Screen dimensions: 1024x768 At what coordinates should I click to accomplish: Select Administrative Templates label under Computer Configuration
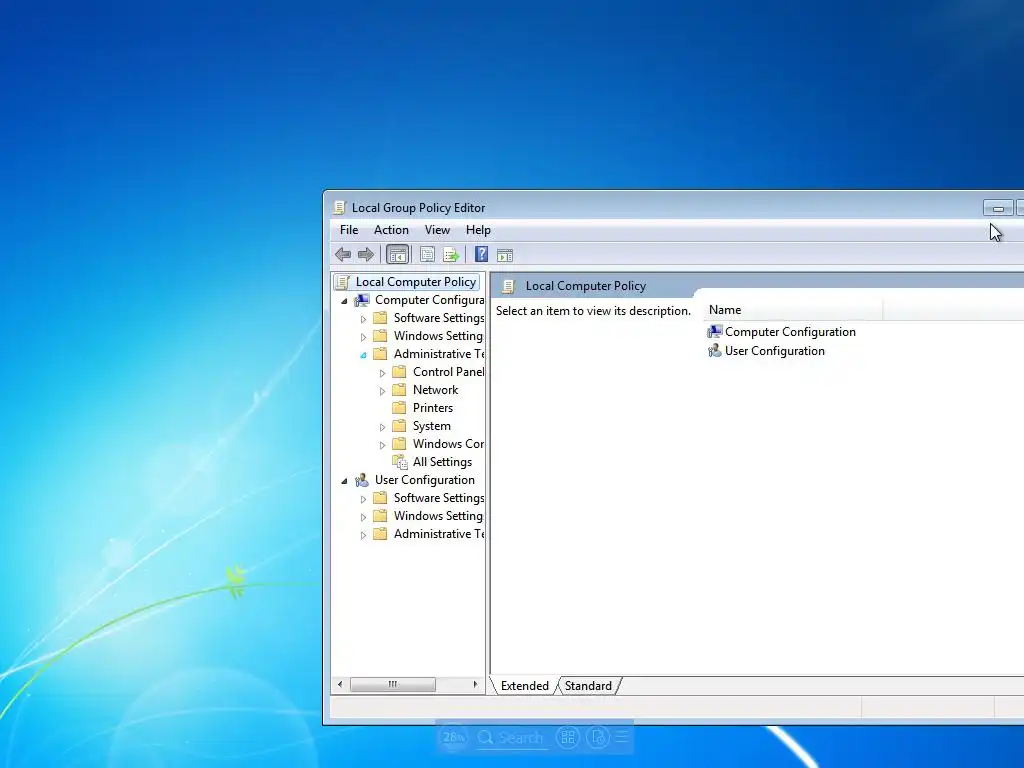(439, 354)
